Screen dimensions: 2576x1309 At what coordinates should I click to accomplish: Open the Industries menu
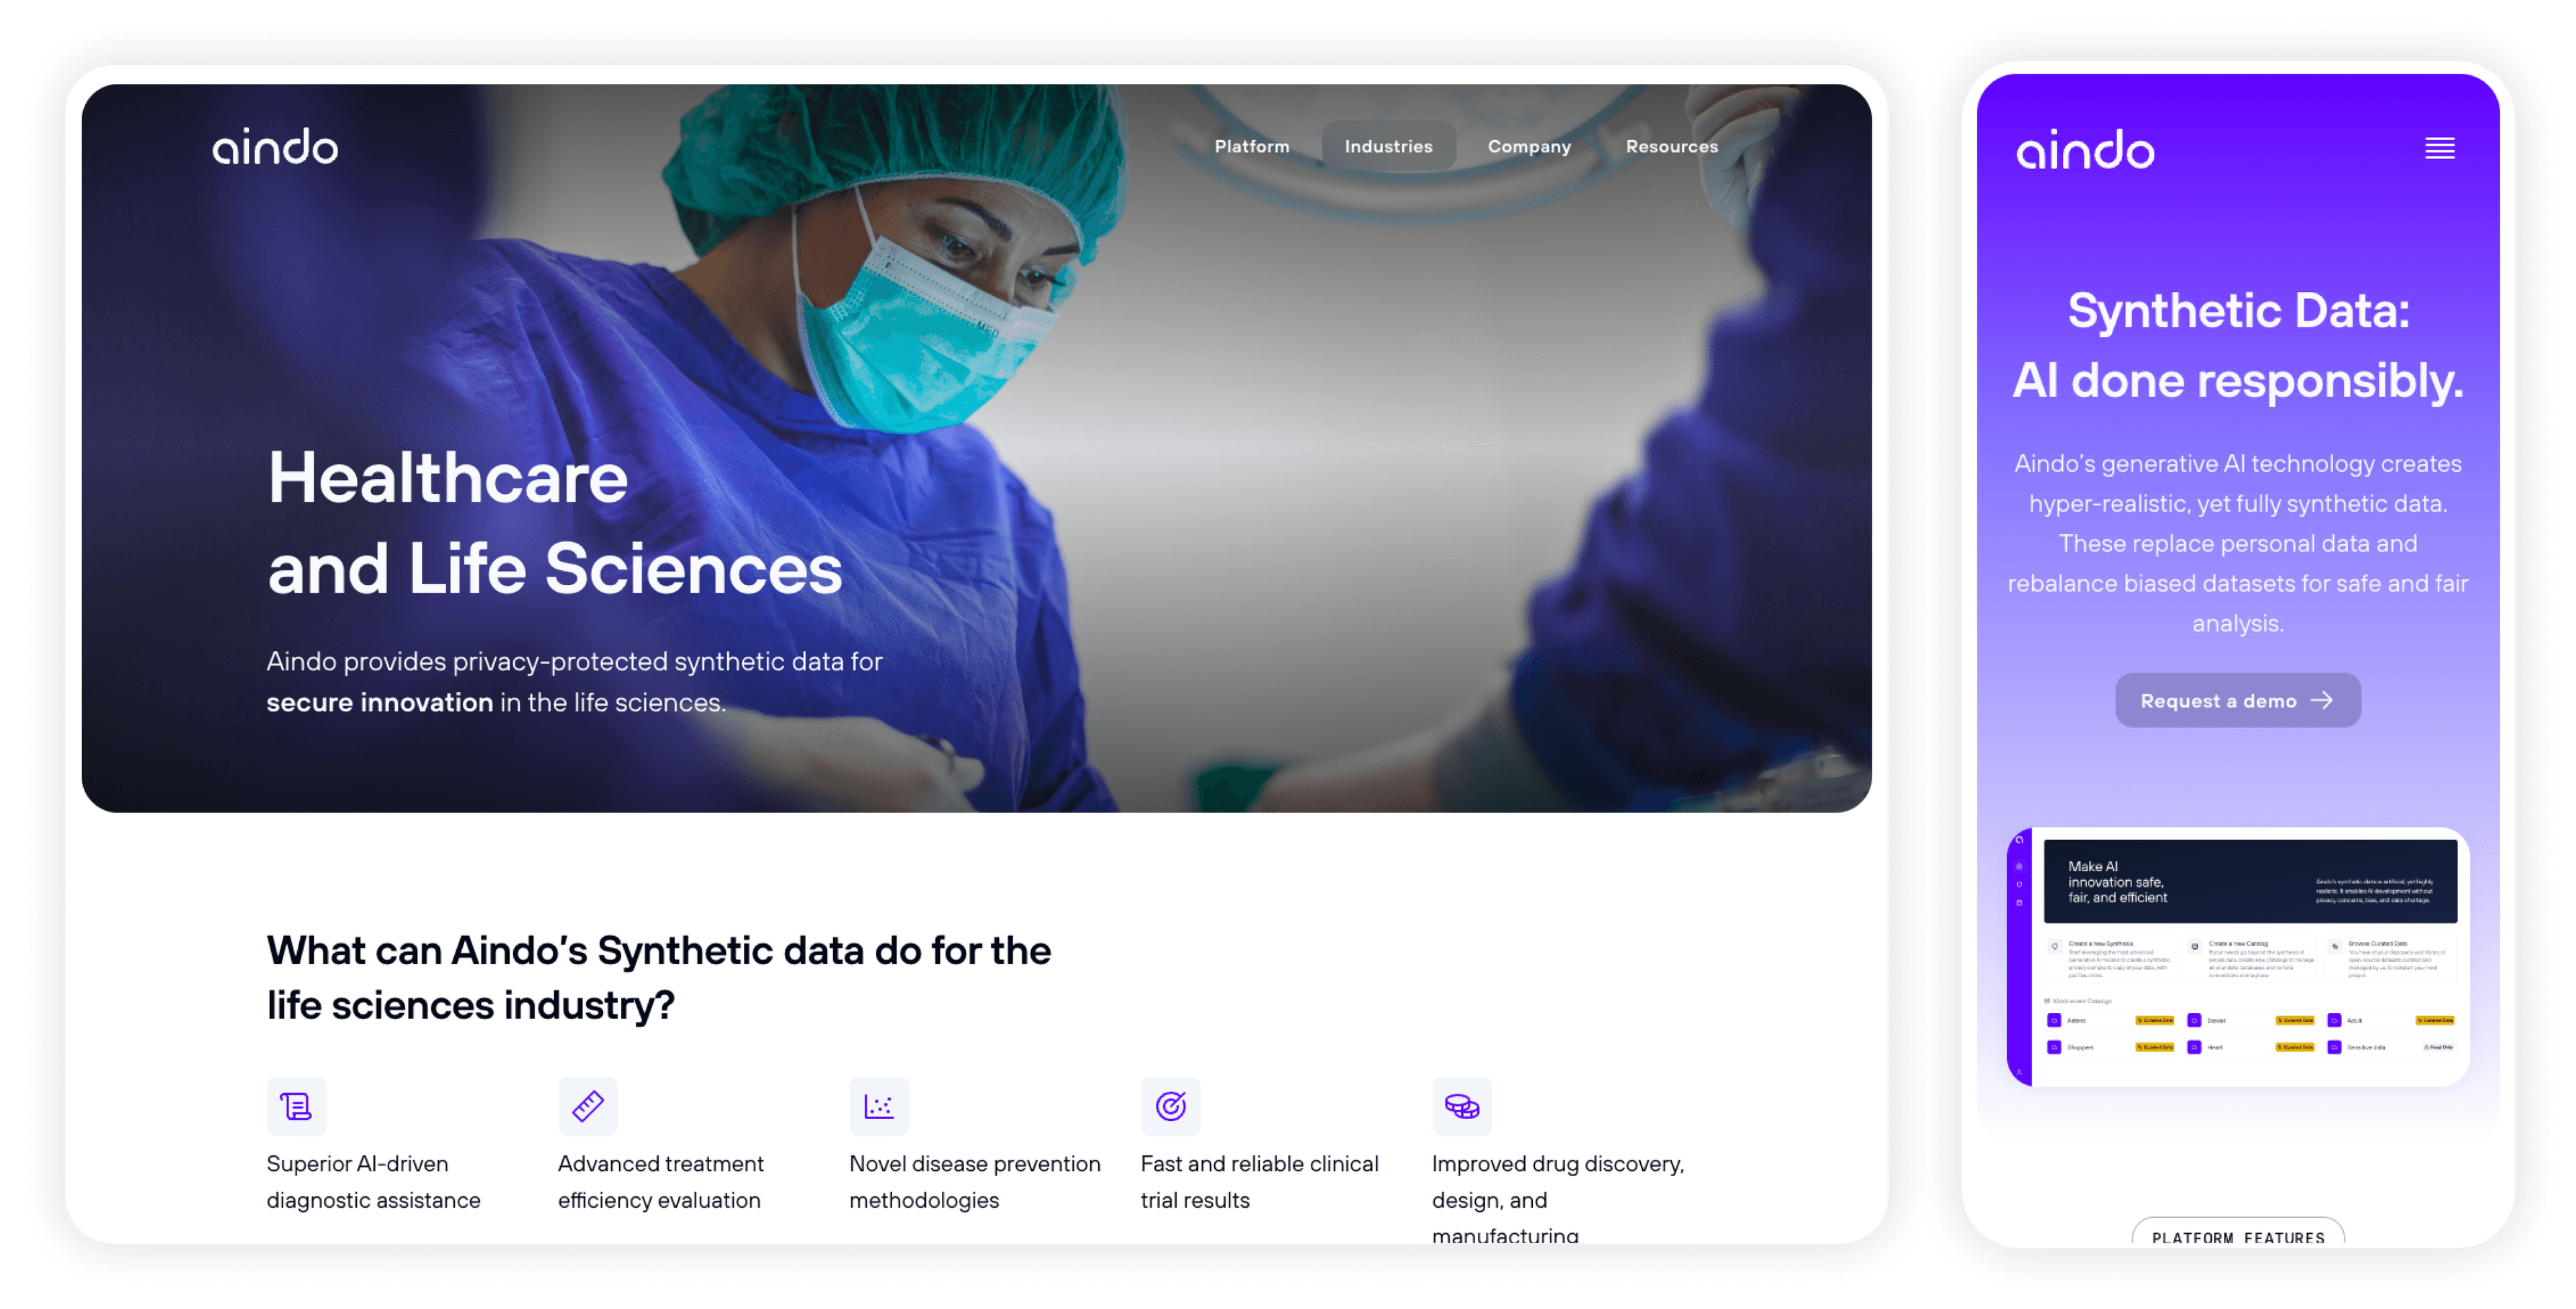pyautogui.click(x=1388, y=146)
